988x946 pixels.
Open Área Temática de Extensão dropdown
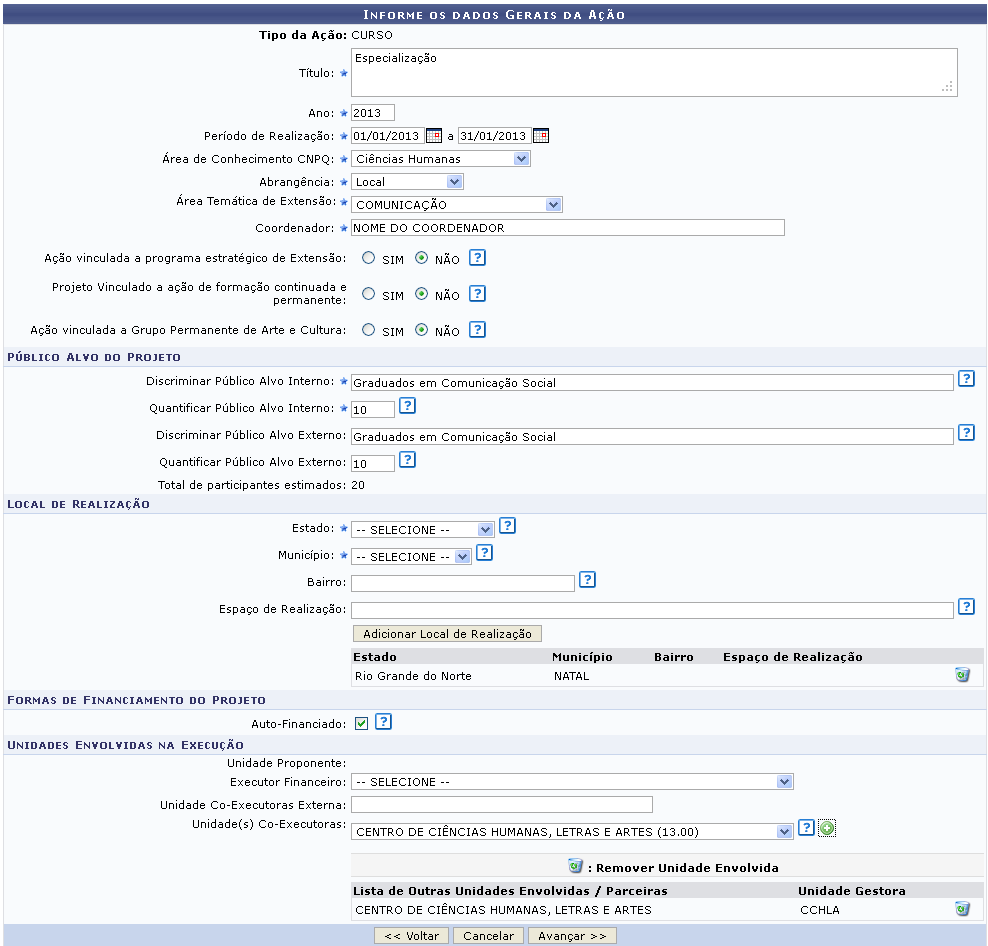[456, 205]
